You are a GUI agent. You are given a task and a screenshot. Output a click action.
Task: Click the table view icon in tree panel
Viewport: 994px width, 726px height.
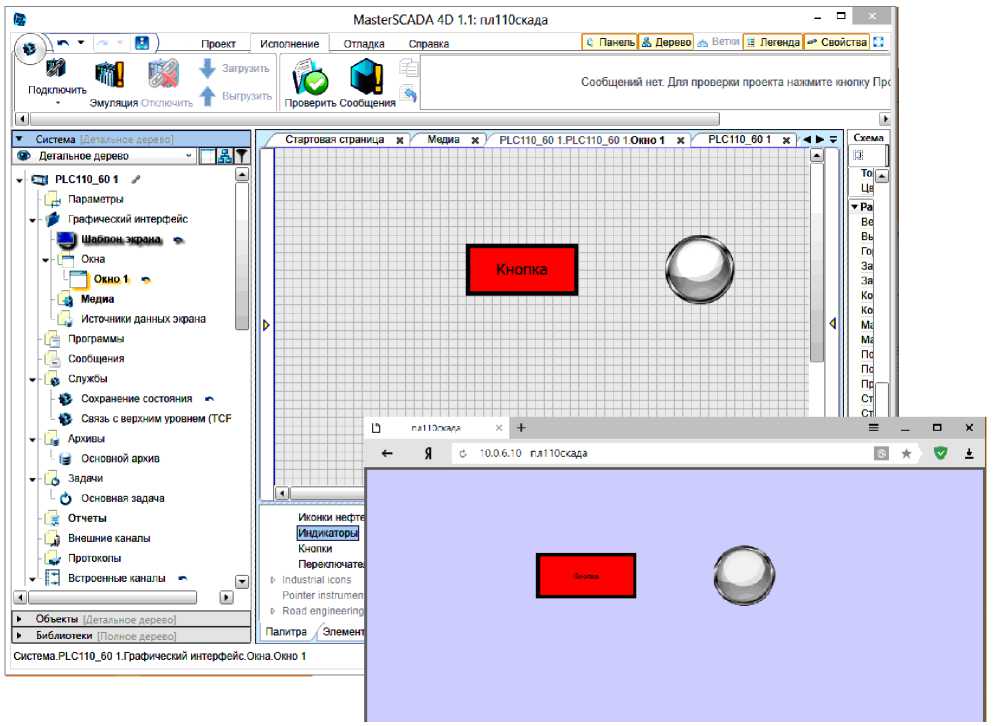click(x=207, y=156)
